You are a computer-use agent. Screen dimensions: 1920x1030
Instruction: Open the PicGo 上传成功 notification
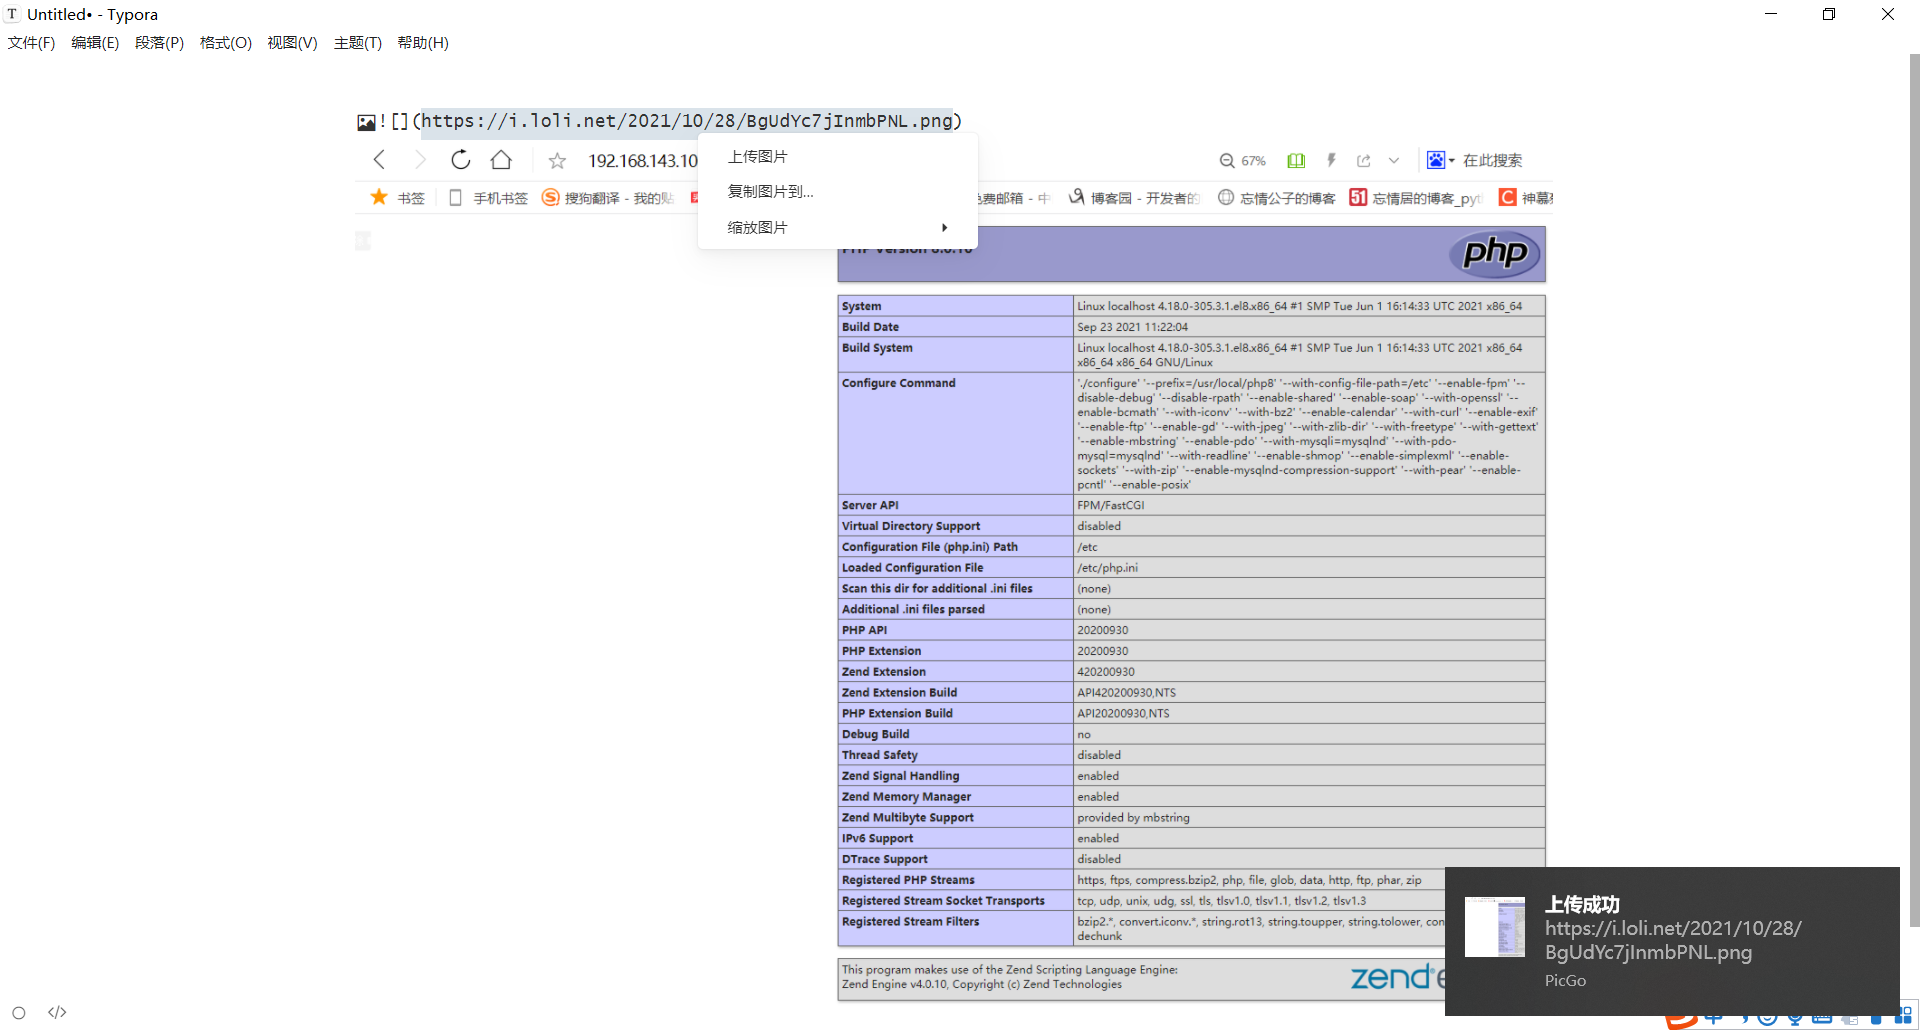click(x=1672, y=941)
